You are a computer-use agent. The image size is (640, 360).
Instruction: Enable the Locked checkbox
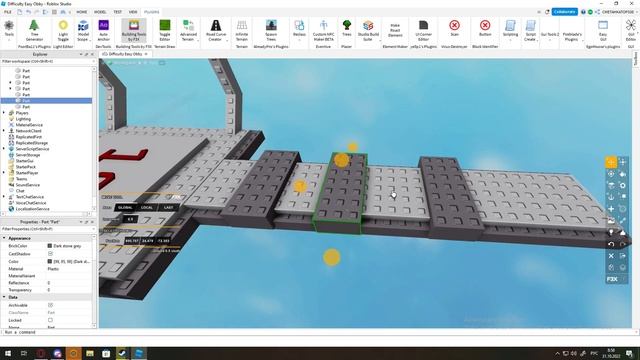tap(50, 320)
